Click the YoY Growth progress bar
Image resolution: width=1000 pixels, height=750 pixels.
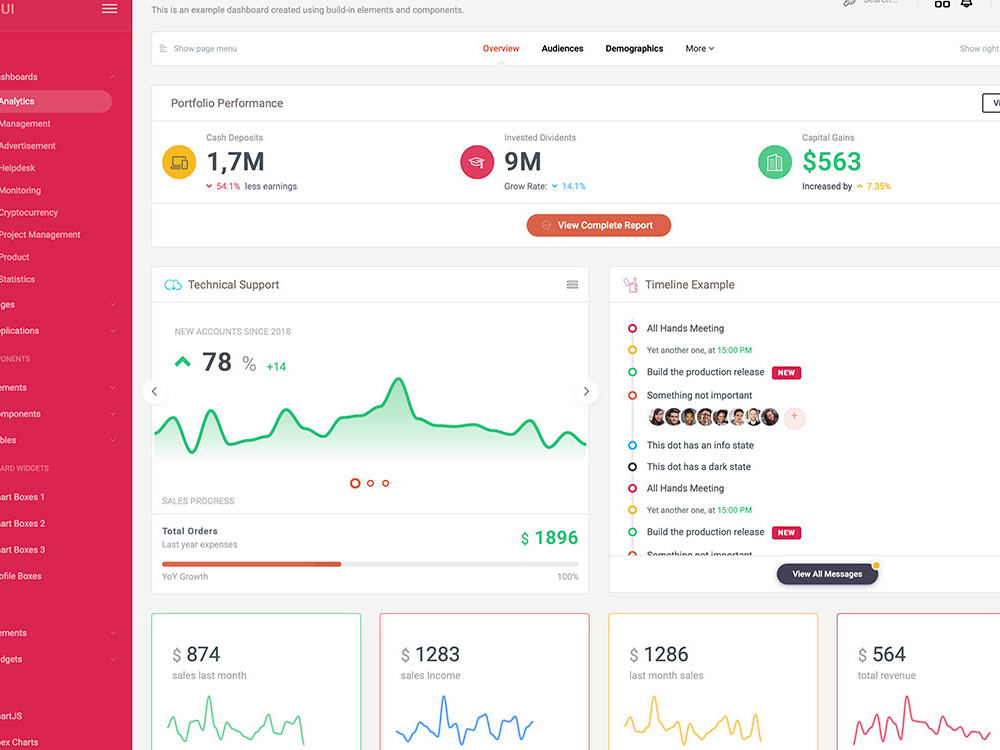(x=370, y=564)
